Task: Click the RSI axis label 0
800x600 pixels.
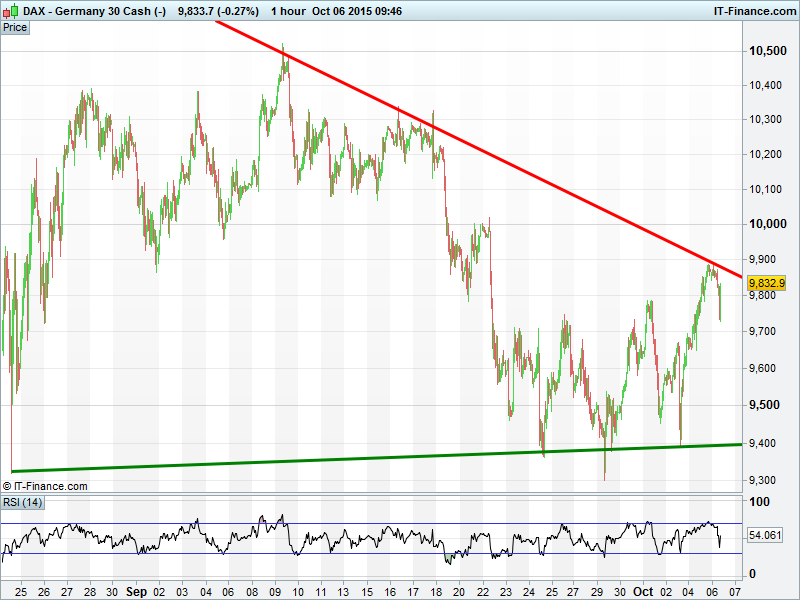Action: coord(753,574)
